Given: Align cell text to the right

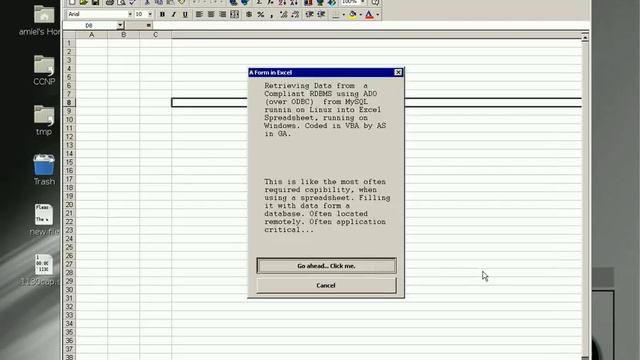Looking at the screenshot, I should click(222, 15).
